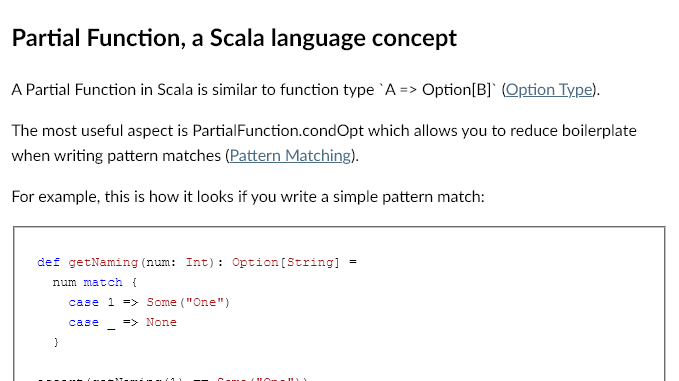Viewport: 679px width, 381px height.
Task: Click the first case keyword
Action: [x=84, y=302]
